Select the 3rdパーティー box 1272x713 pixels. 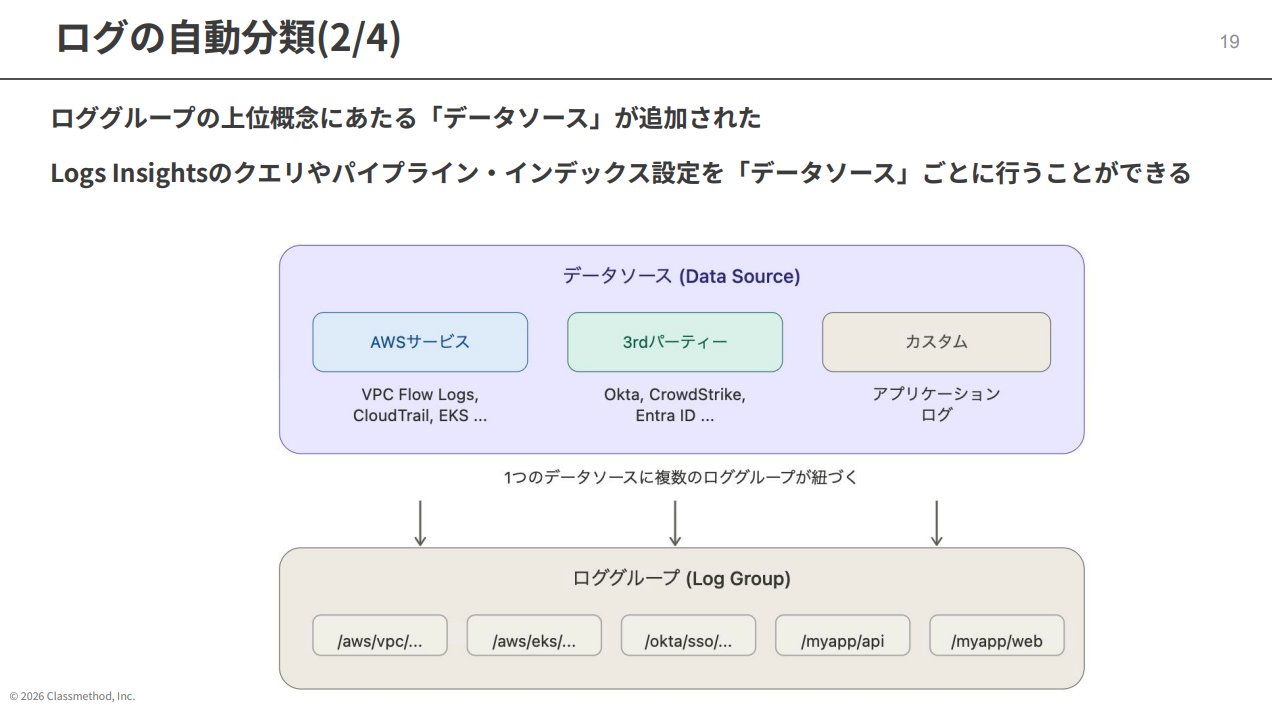(x=675, y=341)
